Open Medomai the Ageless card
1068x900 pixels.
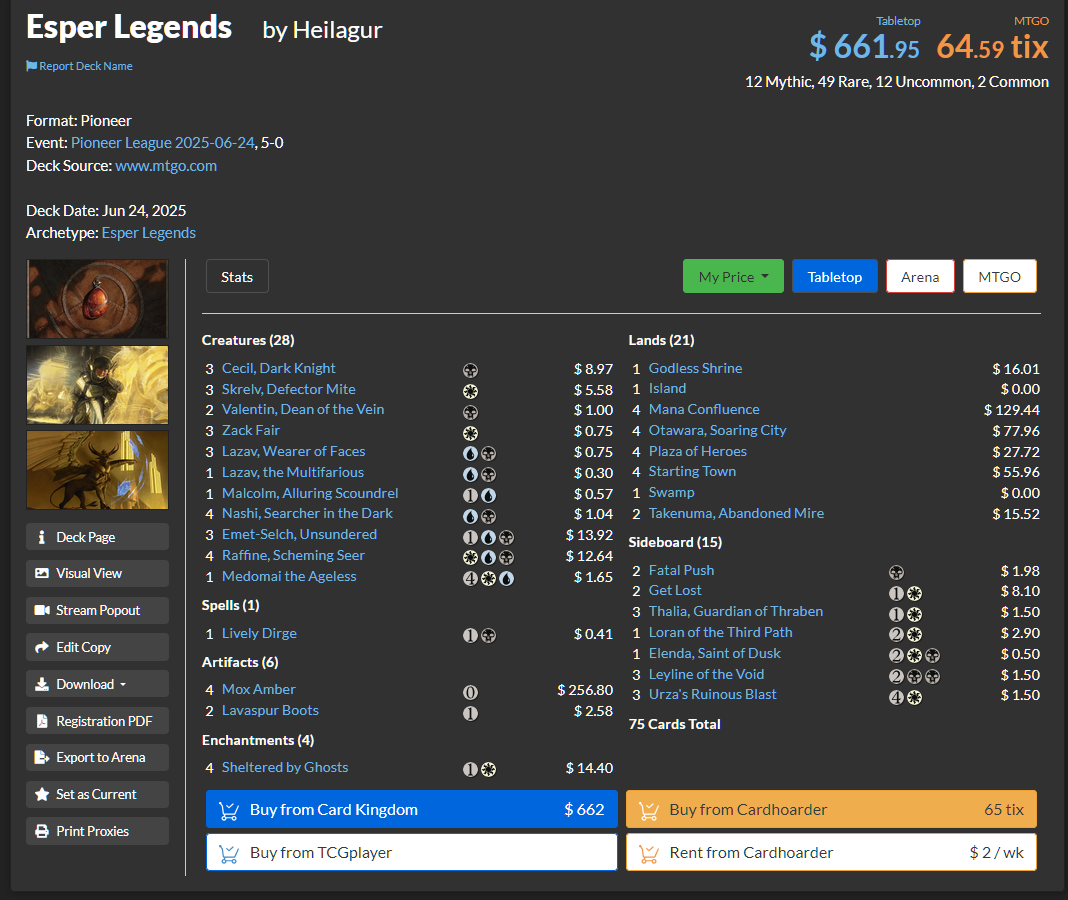(289, 576)
